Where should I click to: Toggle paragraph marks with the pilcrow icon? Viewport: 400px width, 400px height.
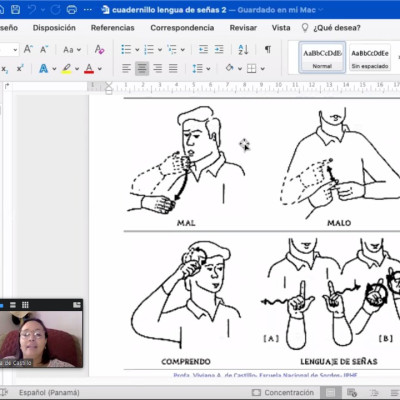pyautogui.click(x=268, y=50)
